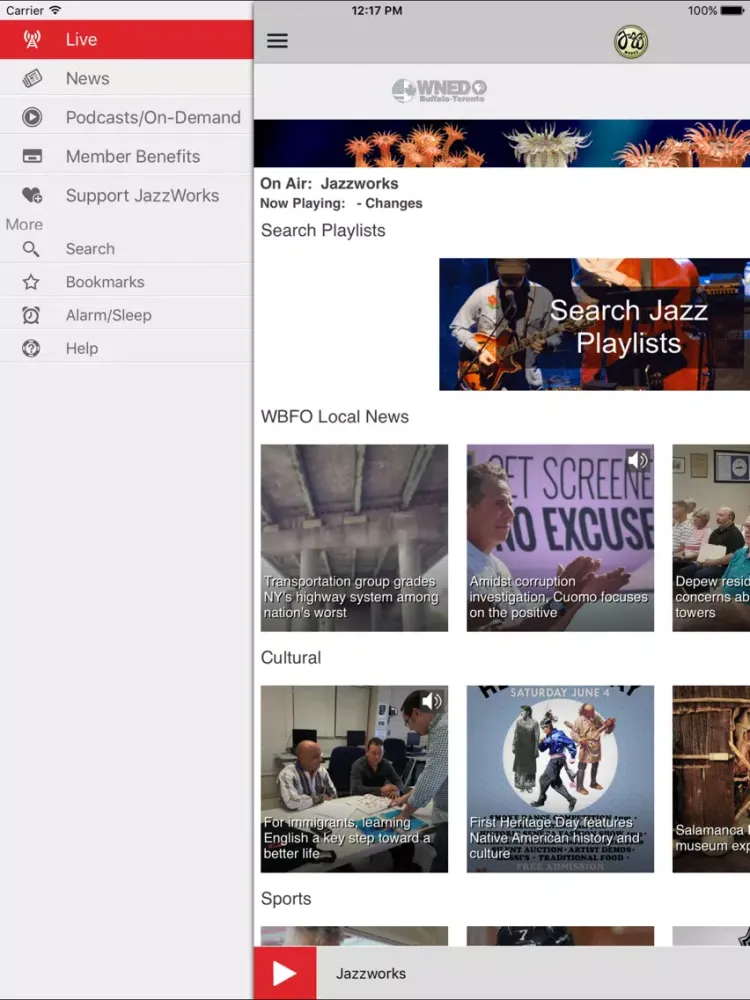Open Podcasts/On-Demand menu item
750x1000 pixels.
click(126, 117)
